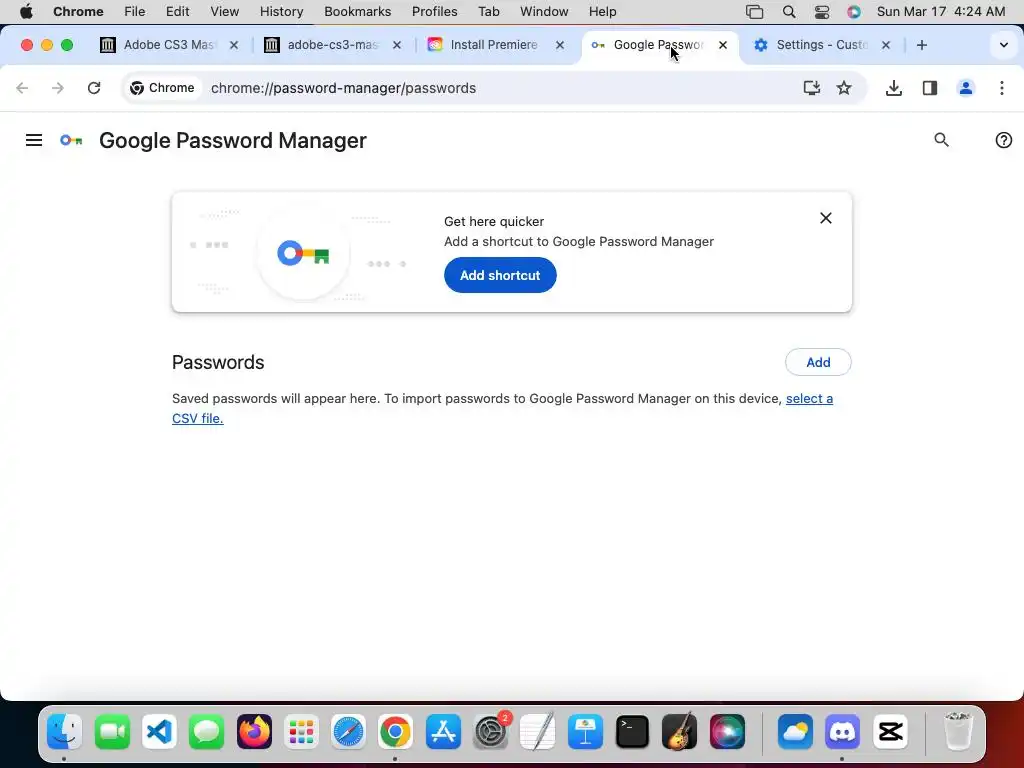Open Chrome three-dot menu
The height and width of the screenshot is (768, 1024).
tap(1002, 88)
